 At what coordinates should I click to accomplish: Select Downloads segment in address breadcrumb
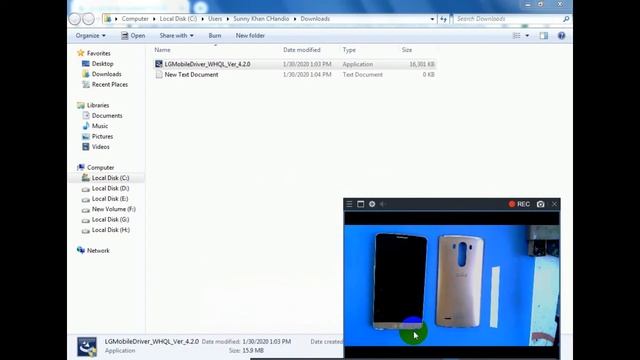tap(315, 19)
